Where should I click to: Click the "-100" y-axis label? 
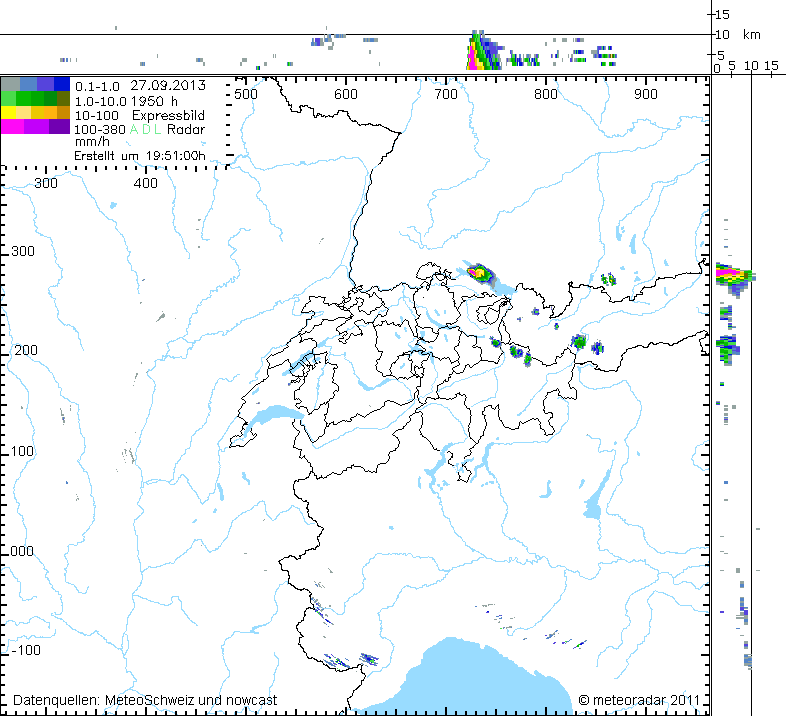point(26,650)
